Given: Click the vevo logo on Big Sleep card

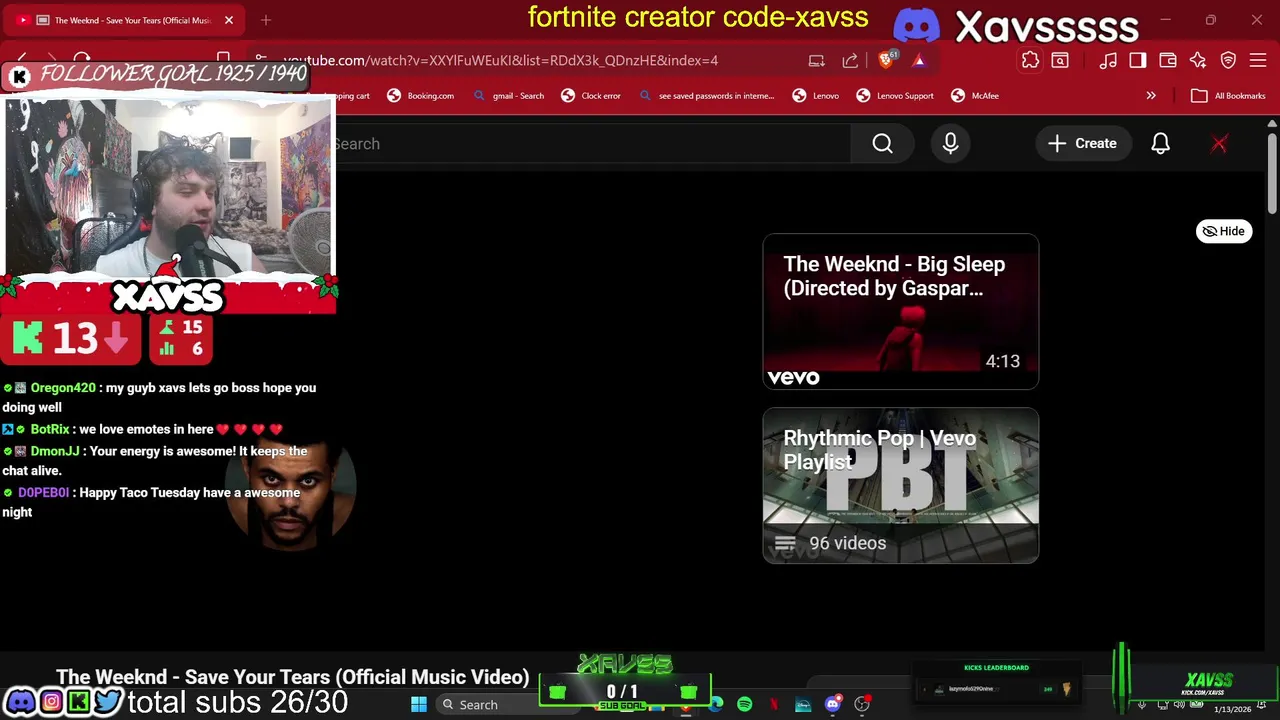Looking at the screenshot, I should pyautogui.click(x=793, y=377).
